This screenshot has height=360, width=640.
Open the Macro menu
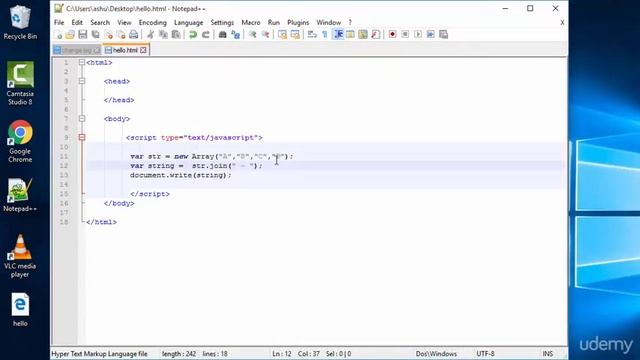point(251,22)
